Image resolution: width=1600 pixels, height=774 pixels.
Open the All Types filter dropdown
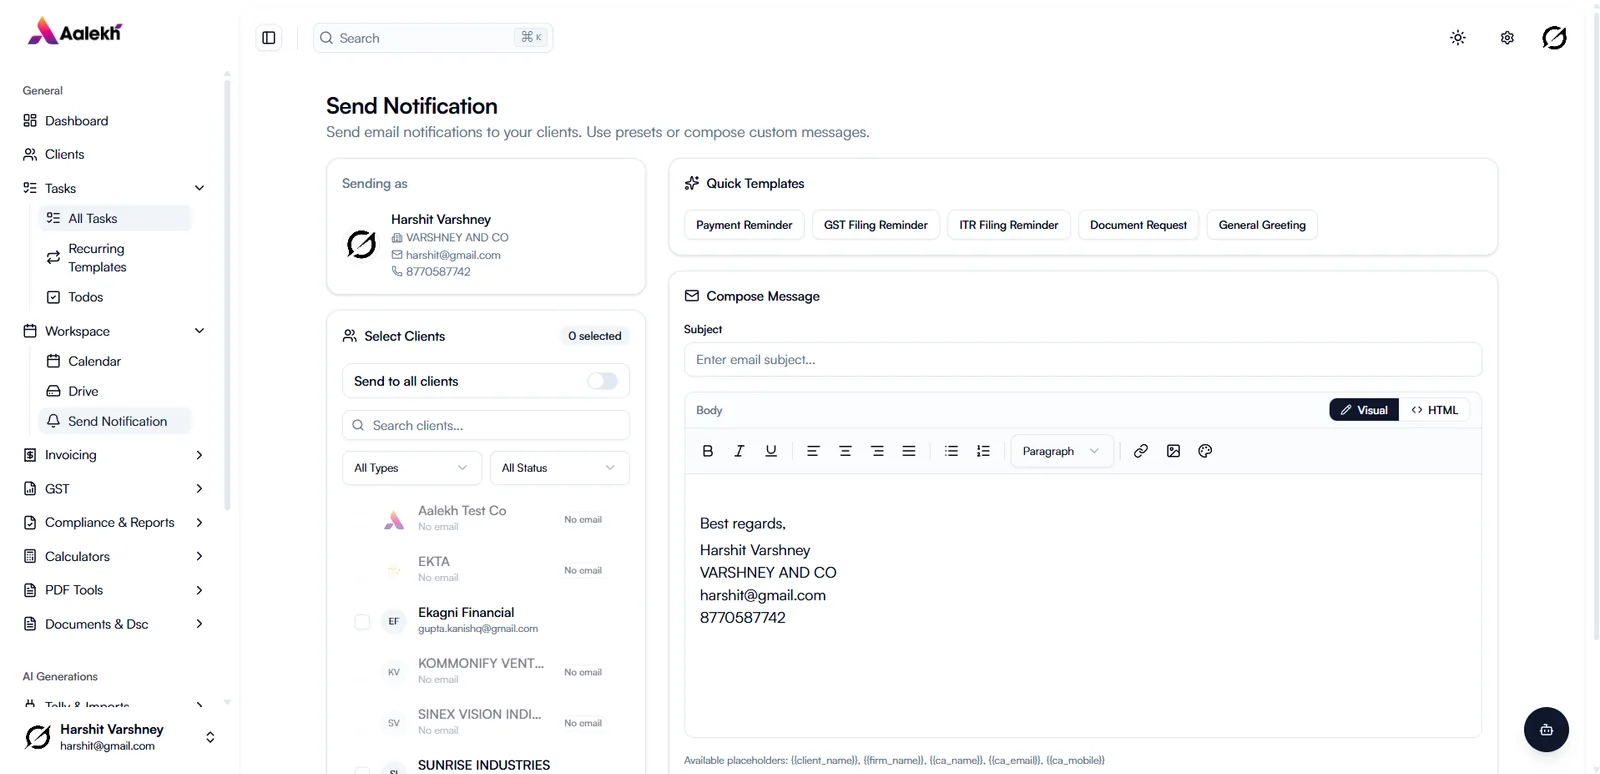(x=411, y=468)
